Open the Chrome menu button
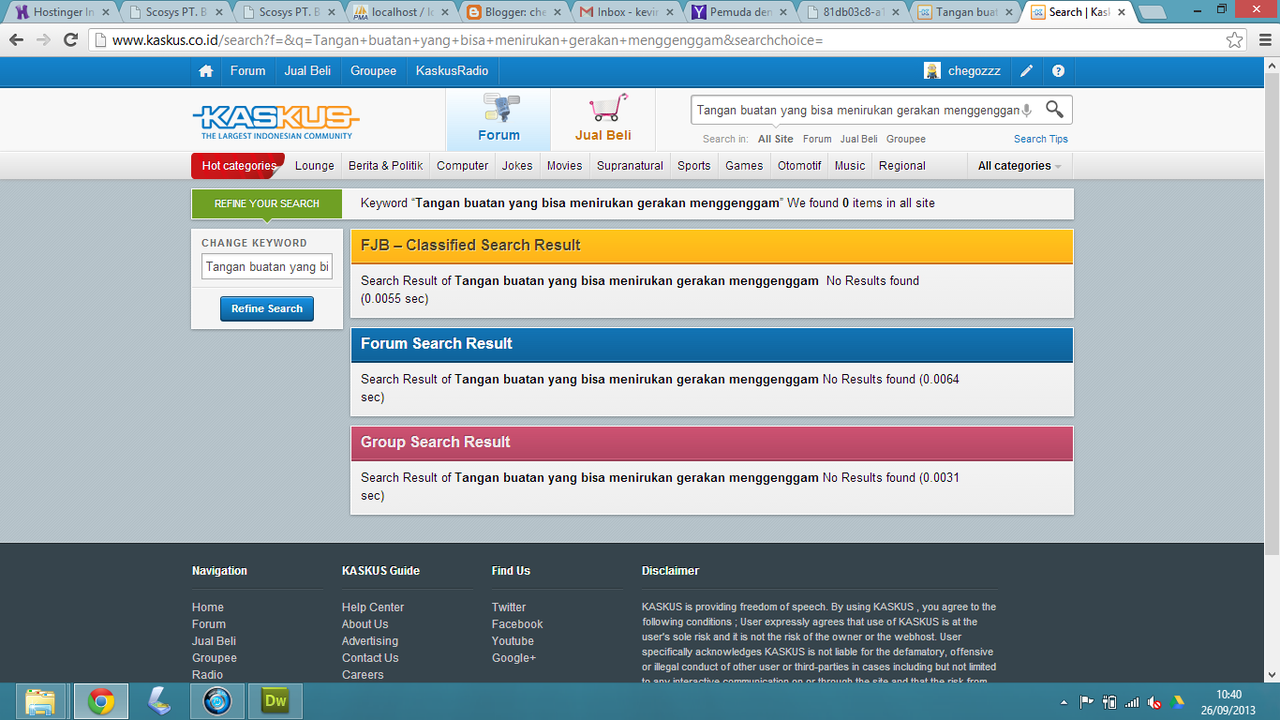 [1264, 40]
